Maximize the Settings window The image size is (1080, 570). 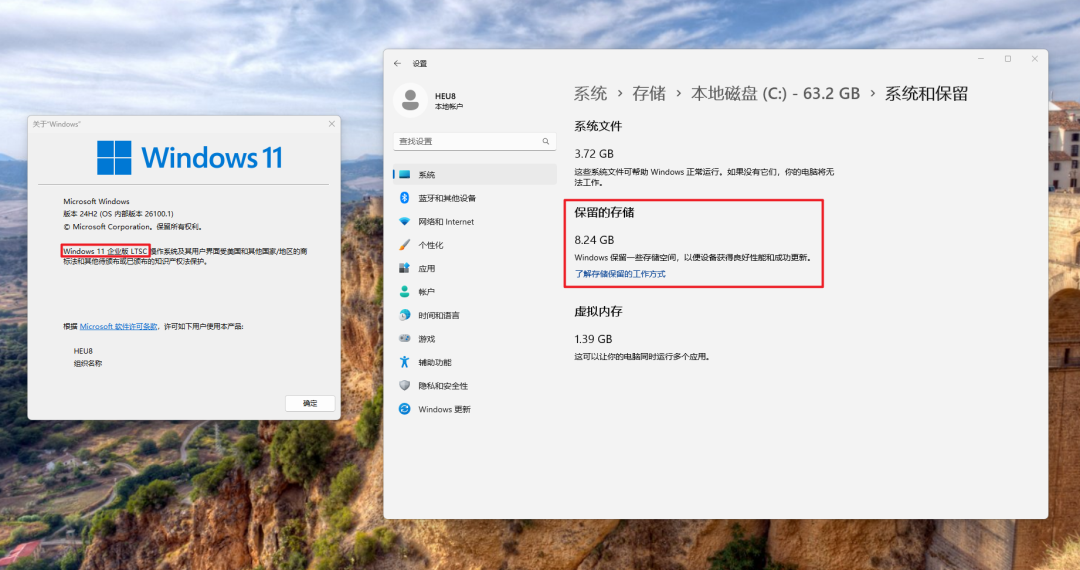point(1008,59)
